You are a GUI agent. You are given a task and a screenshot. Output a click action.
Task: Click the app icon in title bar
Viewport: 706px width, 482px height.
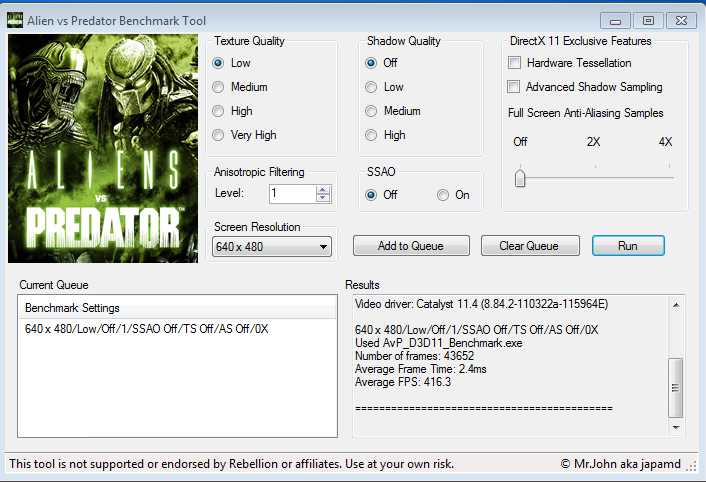(15, 20)
